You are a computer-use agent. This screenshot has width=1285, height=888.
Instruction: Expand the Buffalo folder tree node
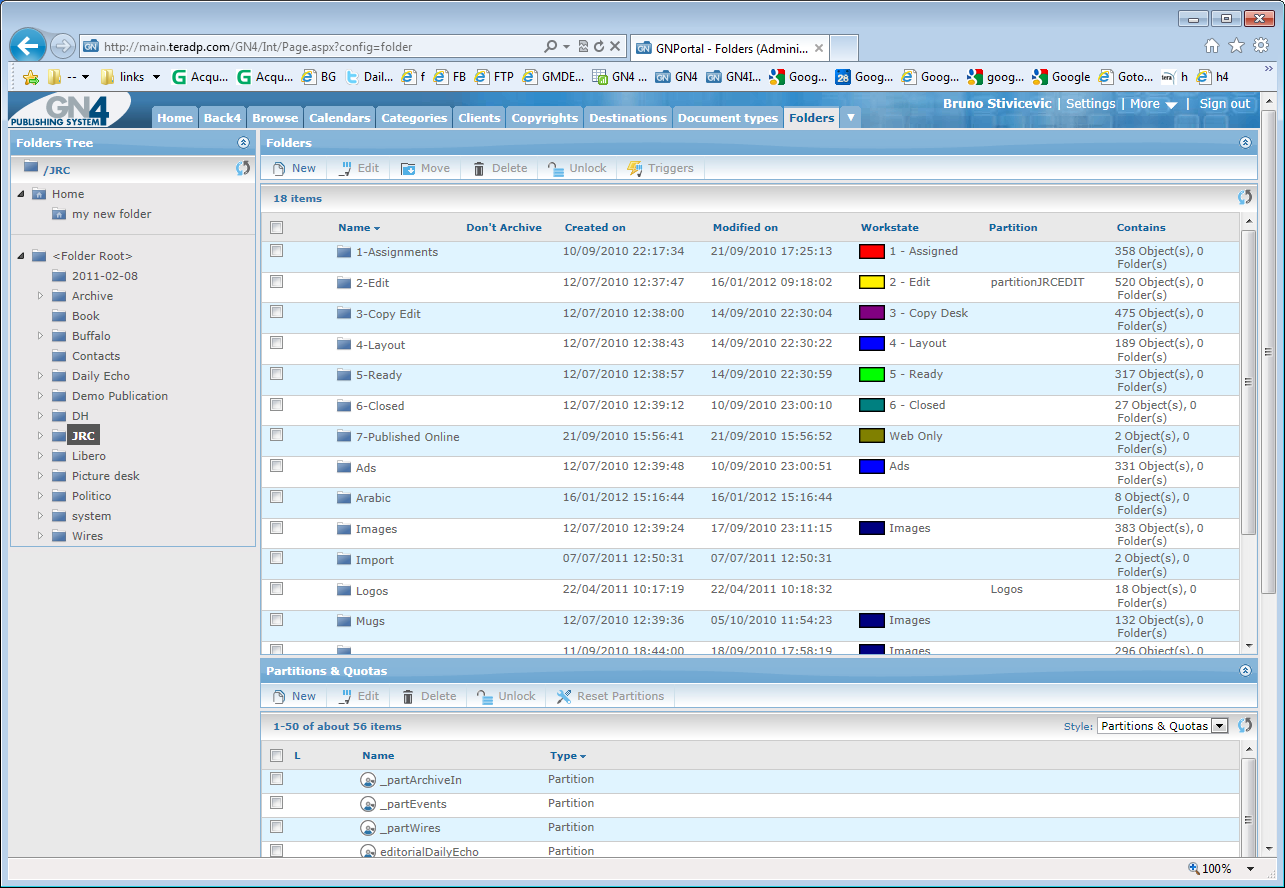(x=41, y=336)
